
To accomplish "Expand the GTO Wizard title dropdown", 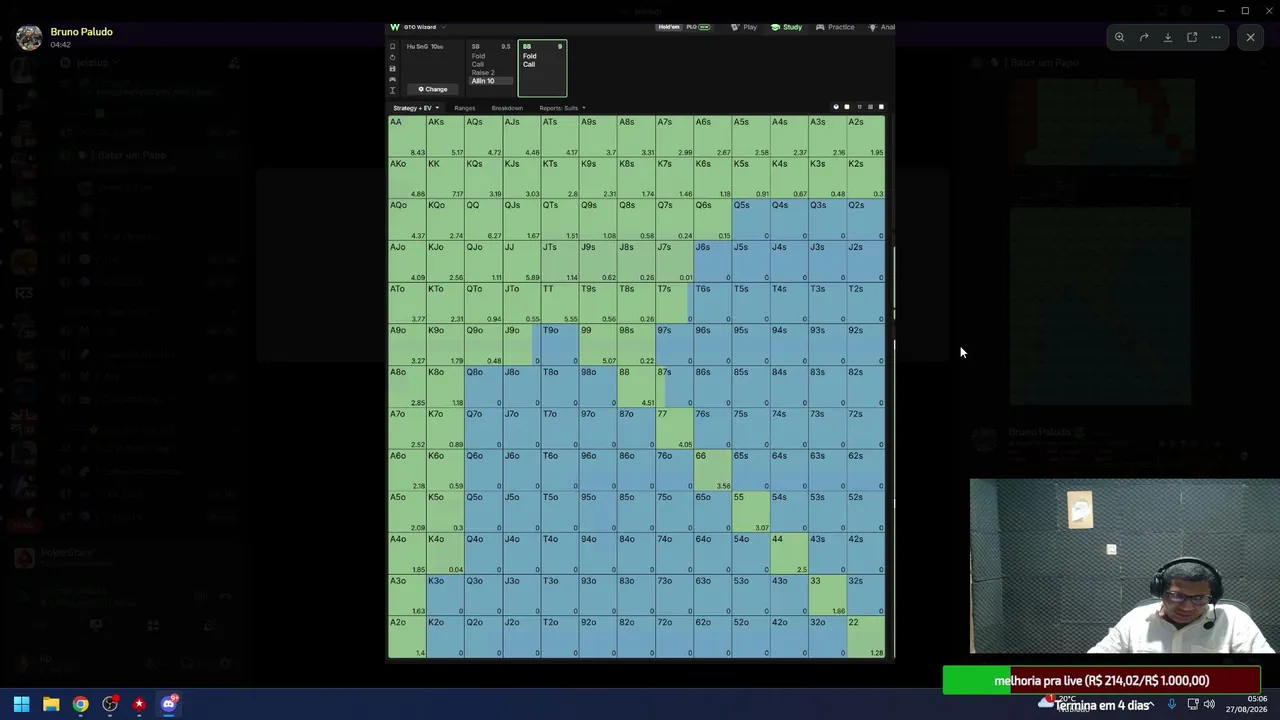I will pyautogui.click(x=444, y=27).
